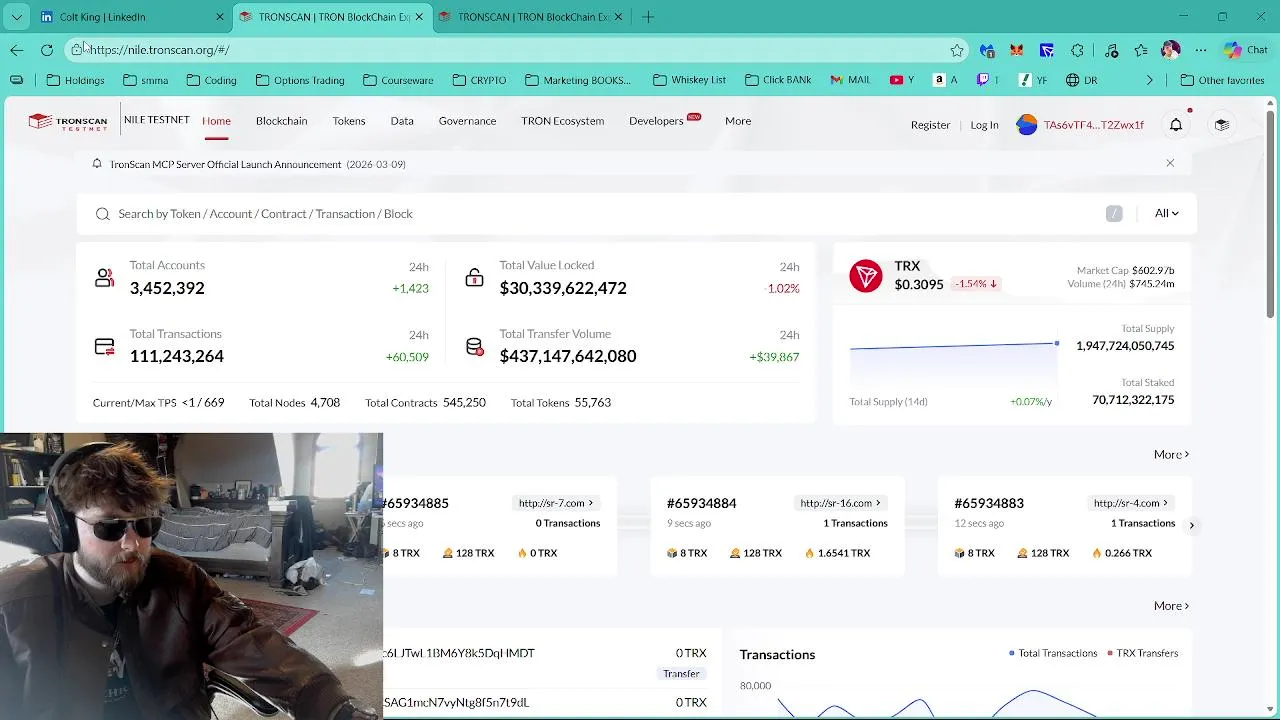
Task: Click the Total Accounts people icon
Action: (104, 278)
